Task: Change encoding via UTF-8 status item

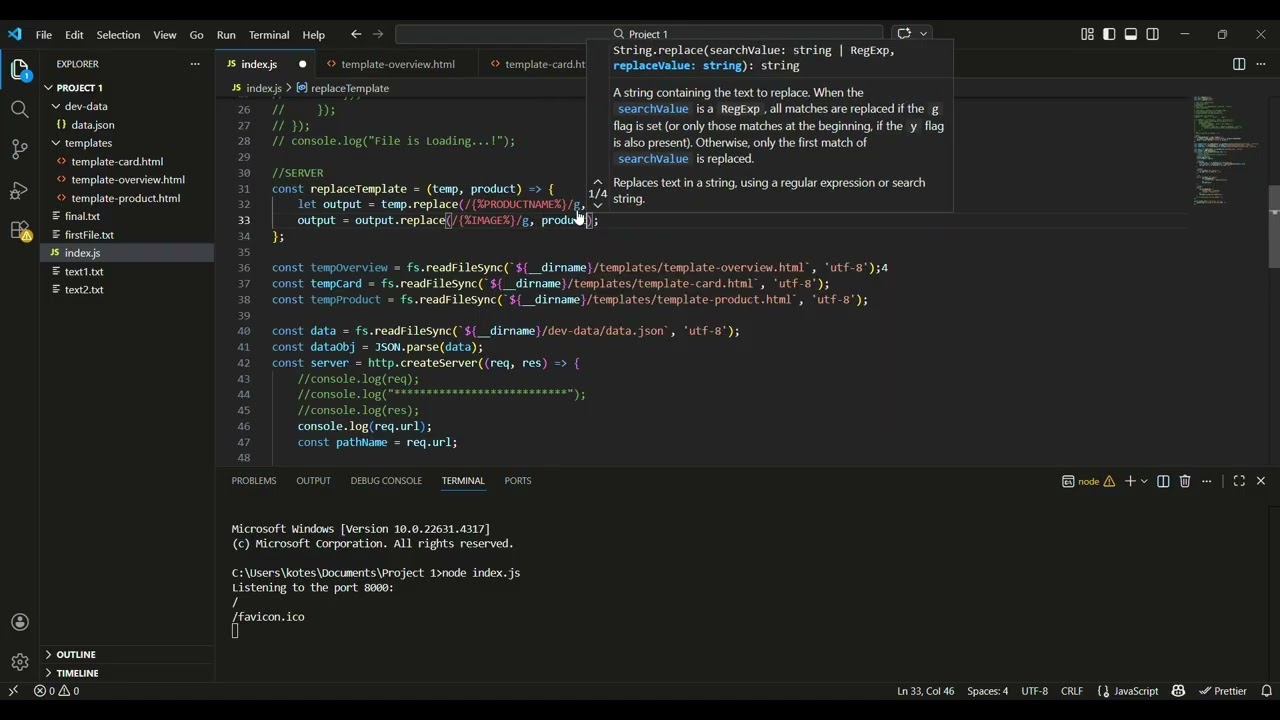Action: [1035, 691]
